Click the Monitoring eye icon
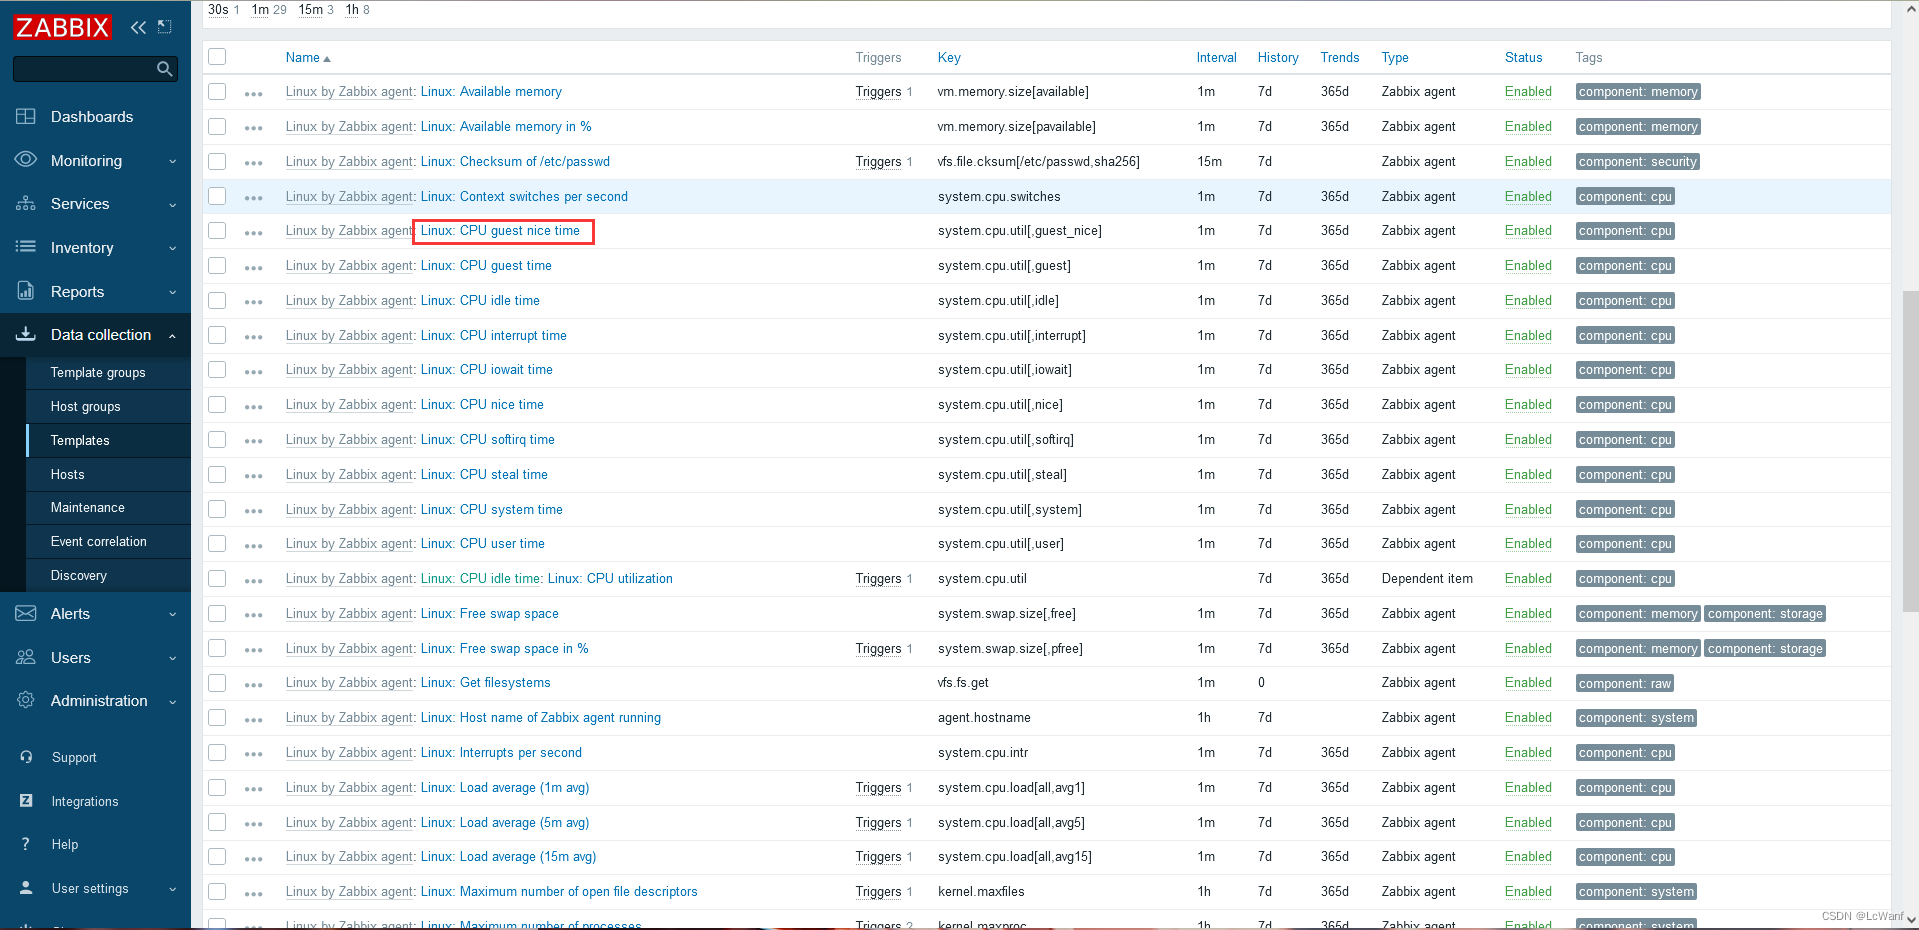 click(26, 160)
